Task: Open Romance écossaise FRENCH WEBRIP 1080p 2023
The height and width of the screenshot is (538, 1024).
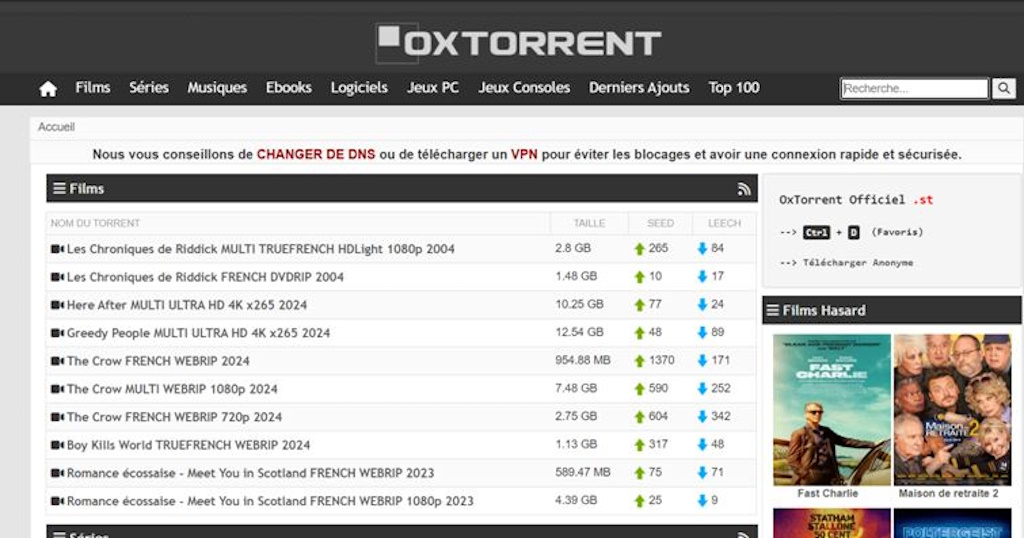Action: point(270,501)
